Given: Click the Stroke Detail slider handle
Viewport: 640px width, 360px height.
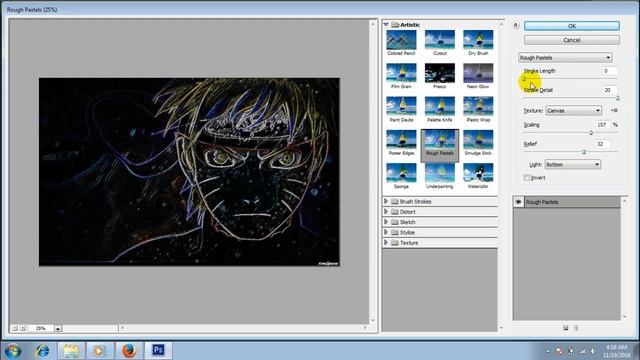Looking at the screenshot, I should coord(618,98).
